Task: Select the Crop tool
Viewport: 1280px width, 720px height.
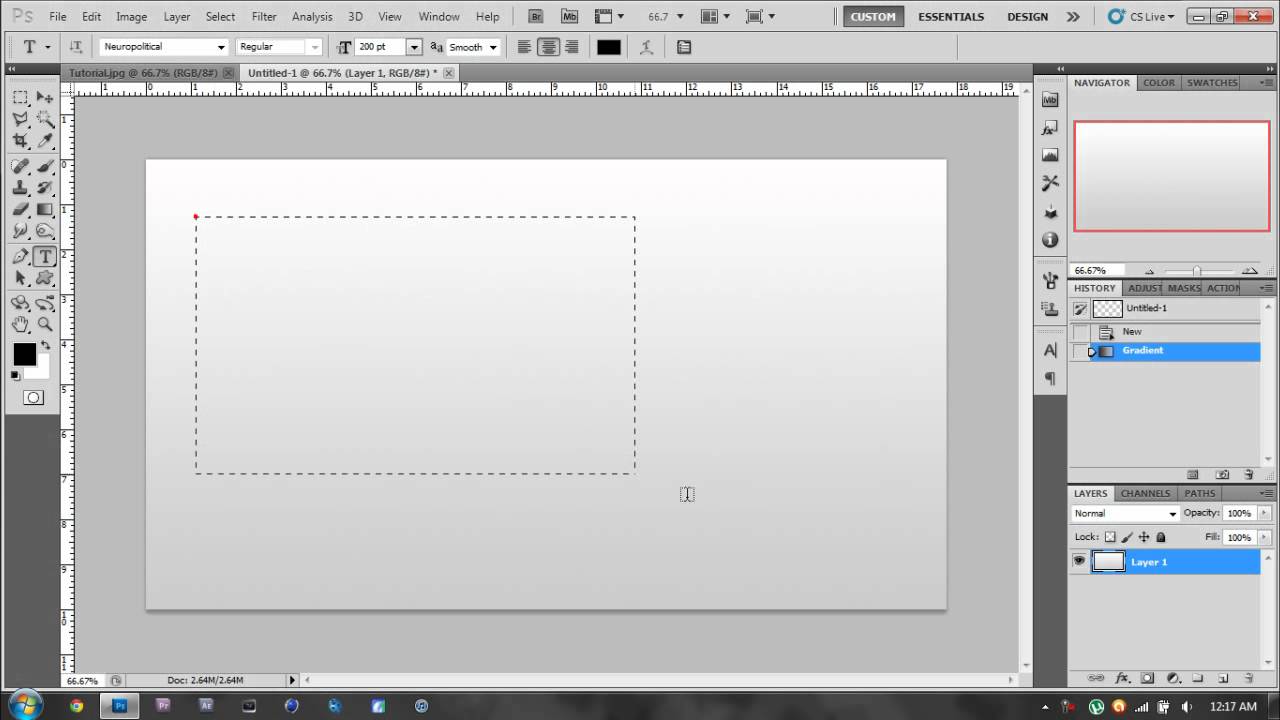Action: tap(20, 141)
